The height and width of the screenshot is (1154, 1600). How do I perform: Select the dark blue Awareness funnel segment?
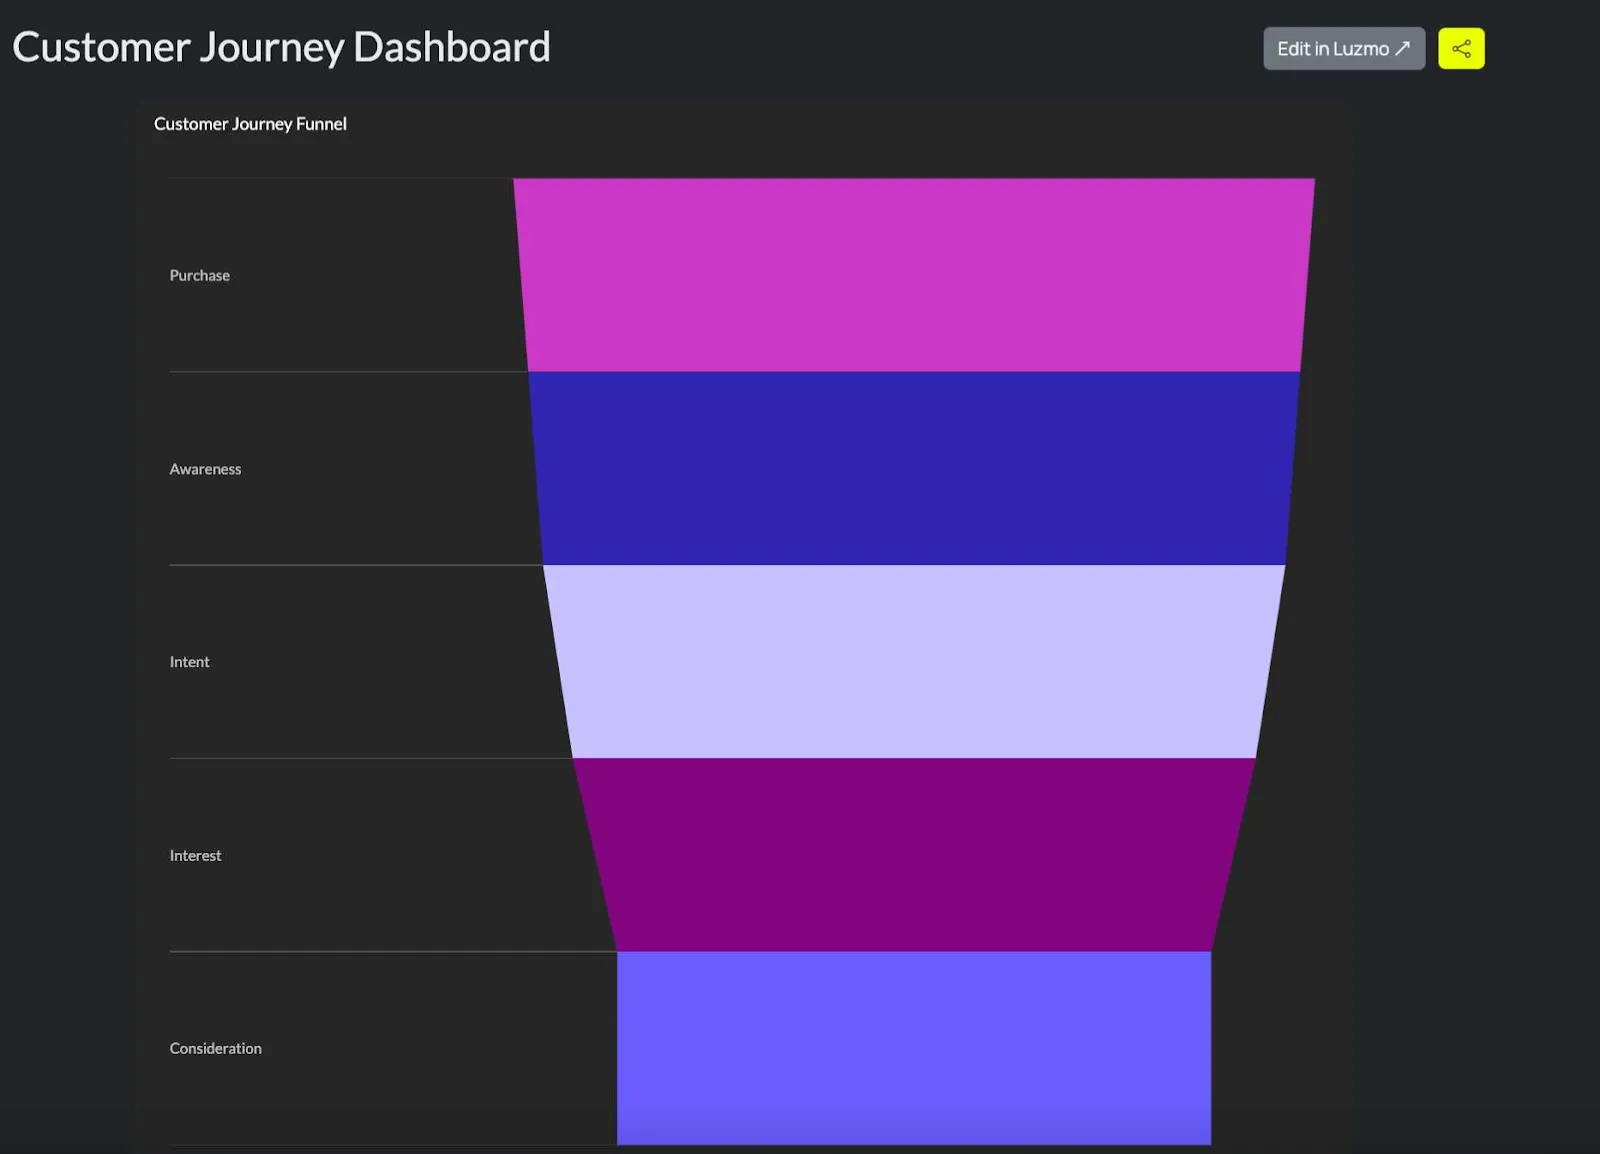click(x=914, y=468)
